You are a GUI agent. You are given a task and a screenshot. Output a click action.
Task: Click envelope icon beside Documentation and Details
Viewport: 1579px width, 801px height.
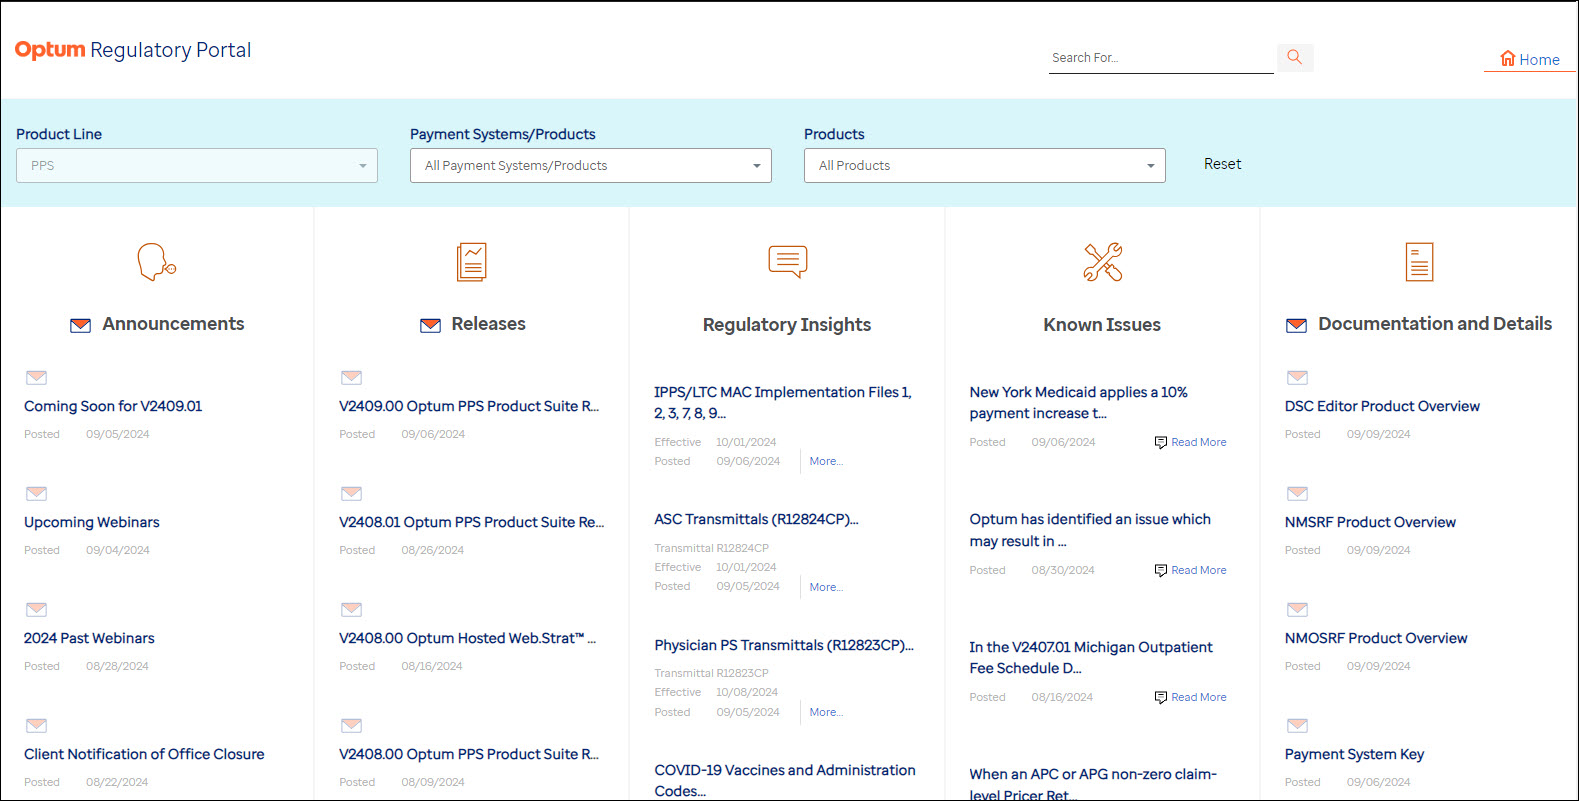click(x=1297, y=325)
